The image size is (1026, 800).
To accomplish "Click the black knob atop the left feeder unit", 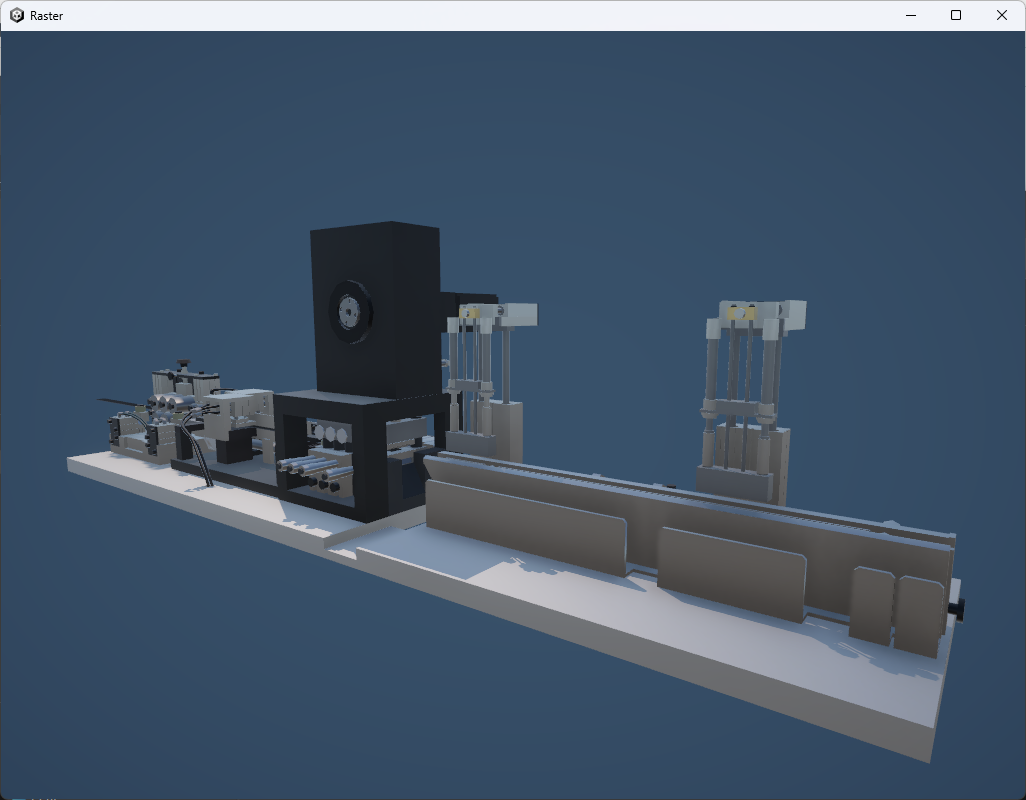I will [x=183, y=364].
